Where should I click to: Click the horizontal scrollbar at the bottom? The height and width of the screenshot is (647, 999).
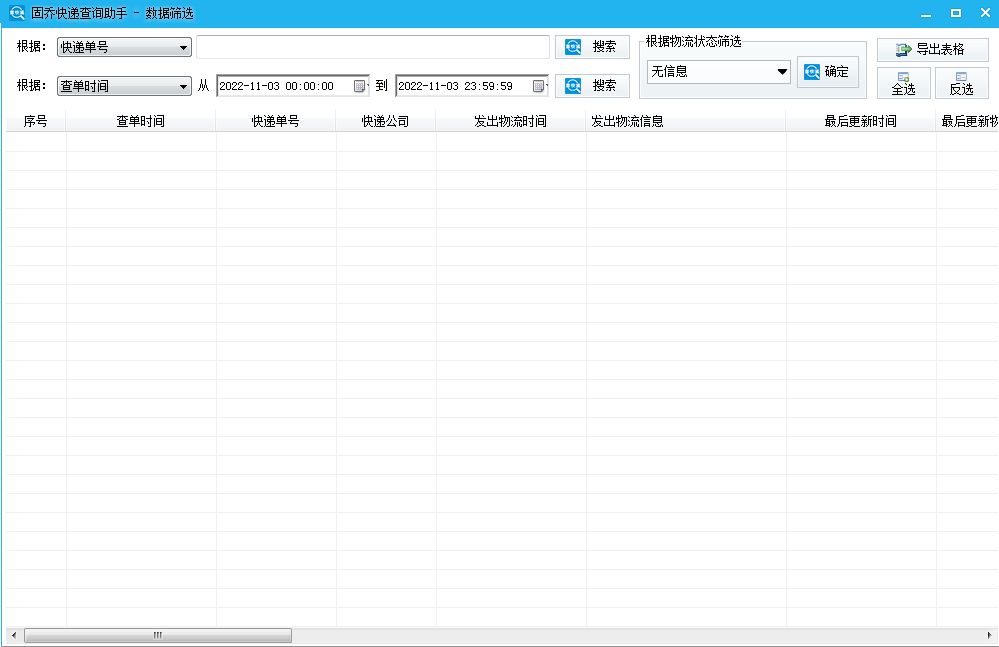click(157, 635)
